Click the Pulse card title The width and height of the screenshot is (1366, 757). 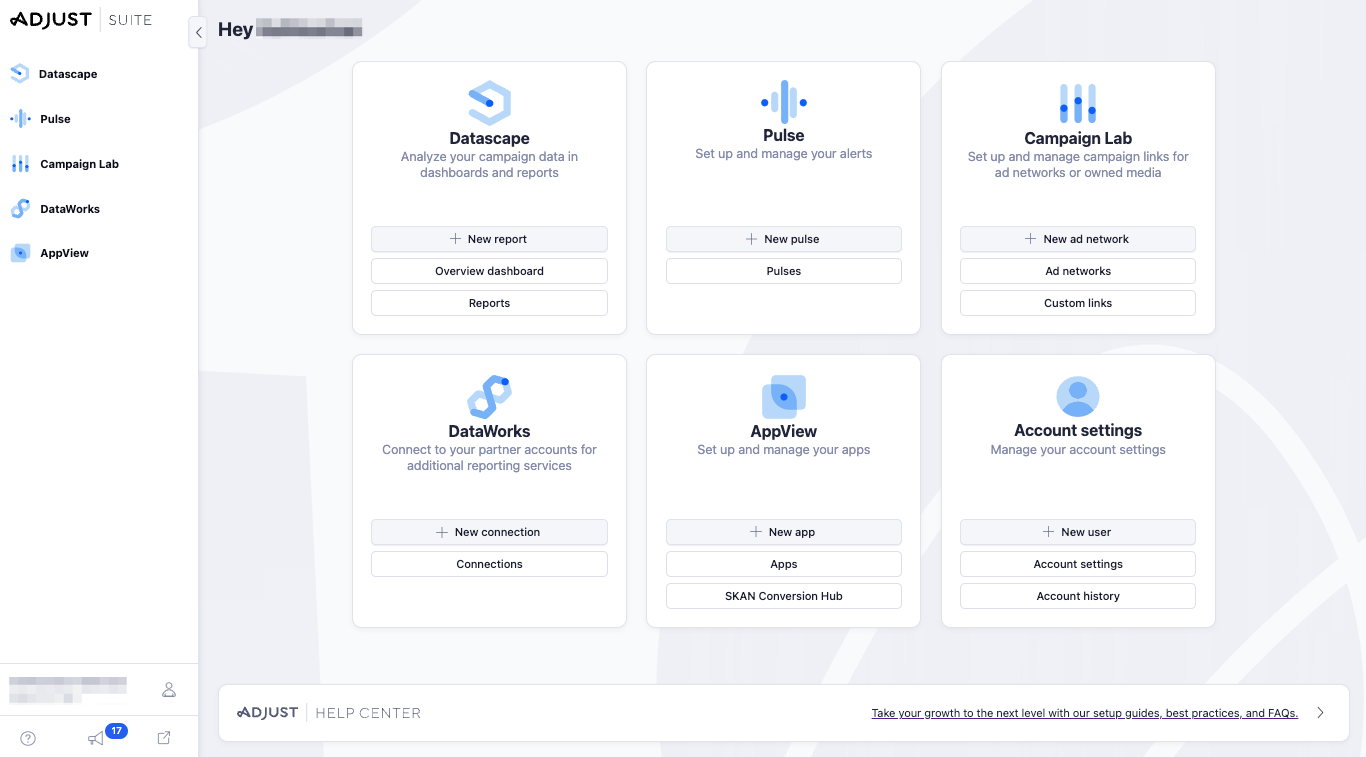[x=784, y=135]
